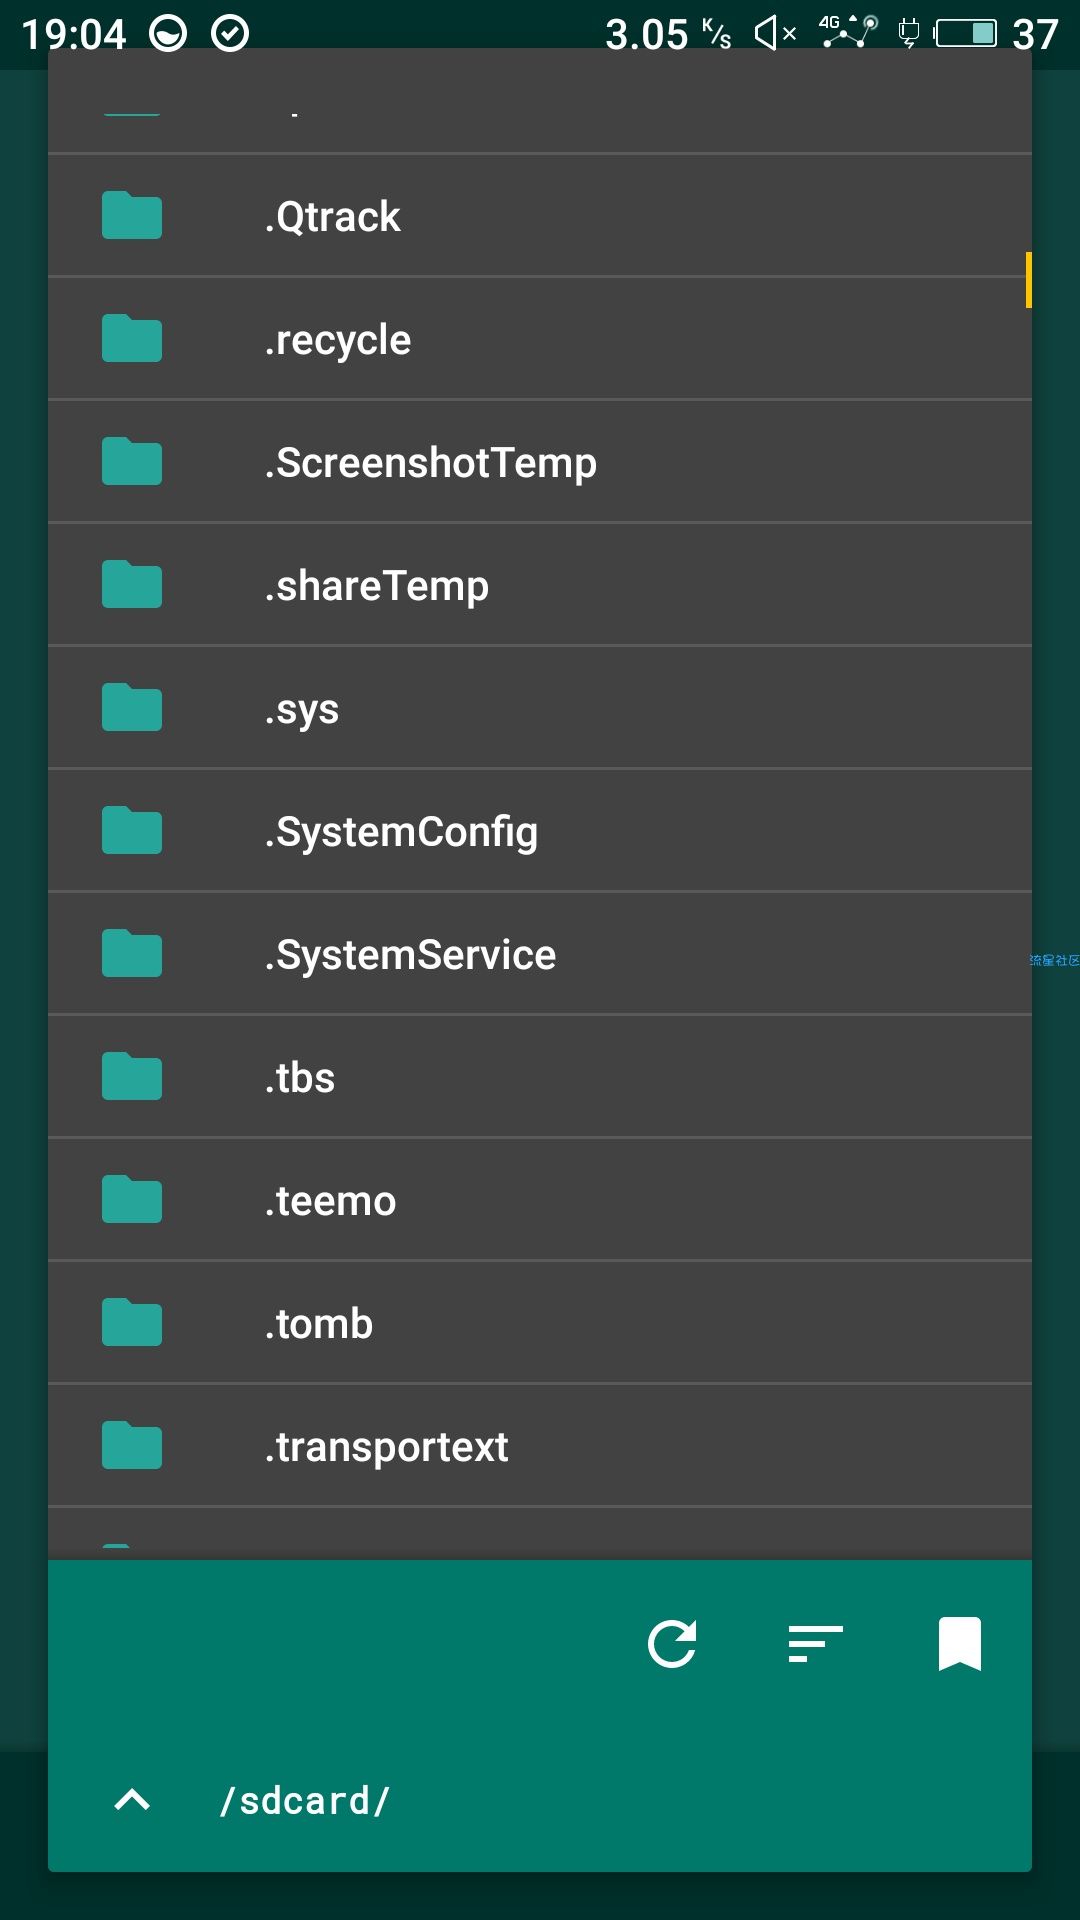Image resolution: width=1080 pixels, height=1920 pixels.
Task: Tap the .SystemConfig folder icon
Action: click(132, 831)
